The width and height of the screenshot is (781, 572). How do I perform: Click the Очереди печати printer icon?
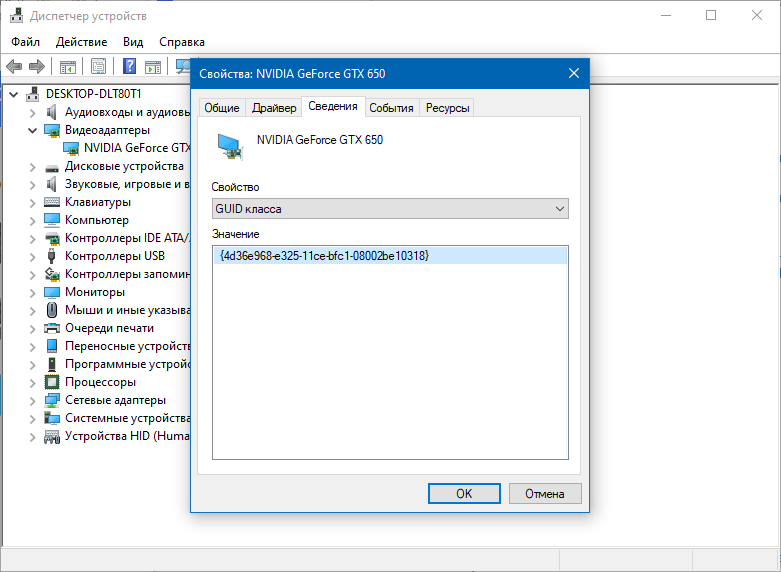coord(52,328)
